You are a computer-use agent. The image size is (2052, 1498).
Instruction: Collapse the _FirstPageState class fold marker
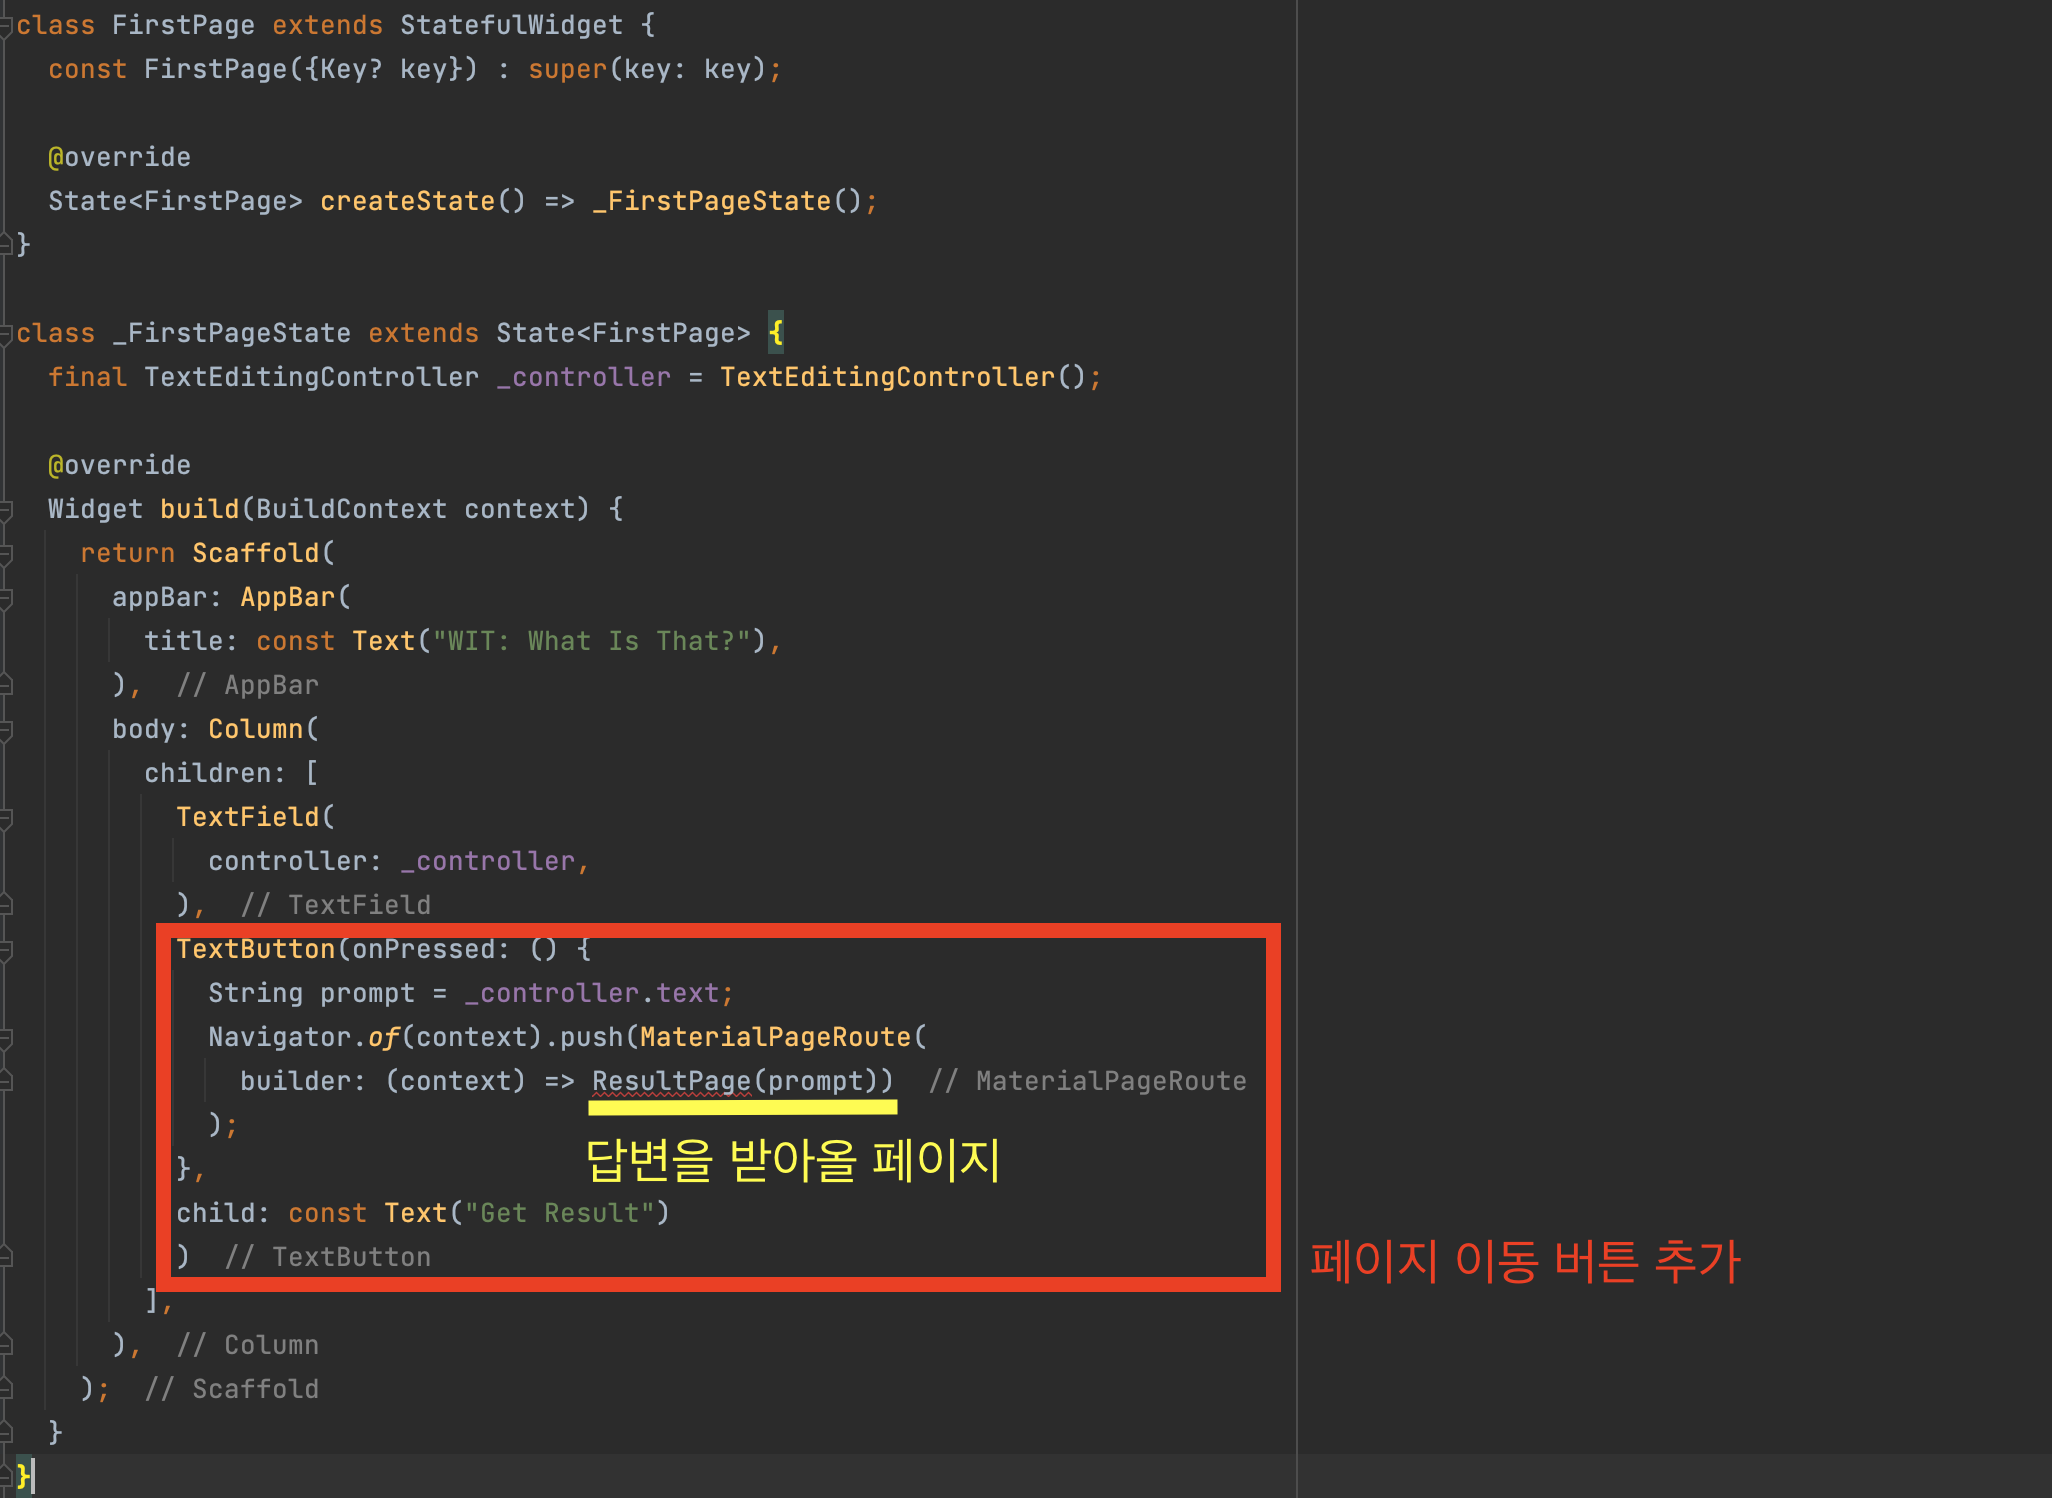pos(6,334)
